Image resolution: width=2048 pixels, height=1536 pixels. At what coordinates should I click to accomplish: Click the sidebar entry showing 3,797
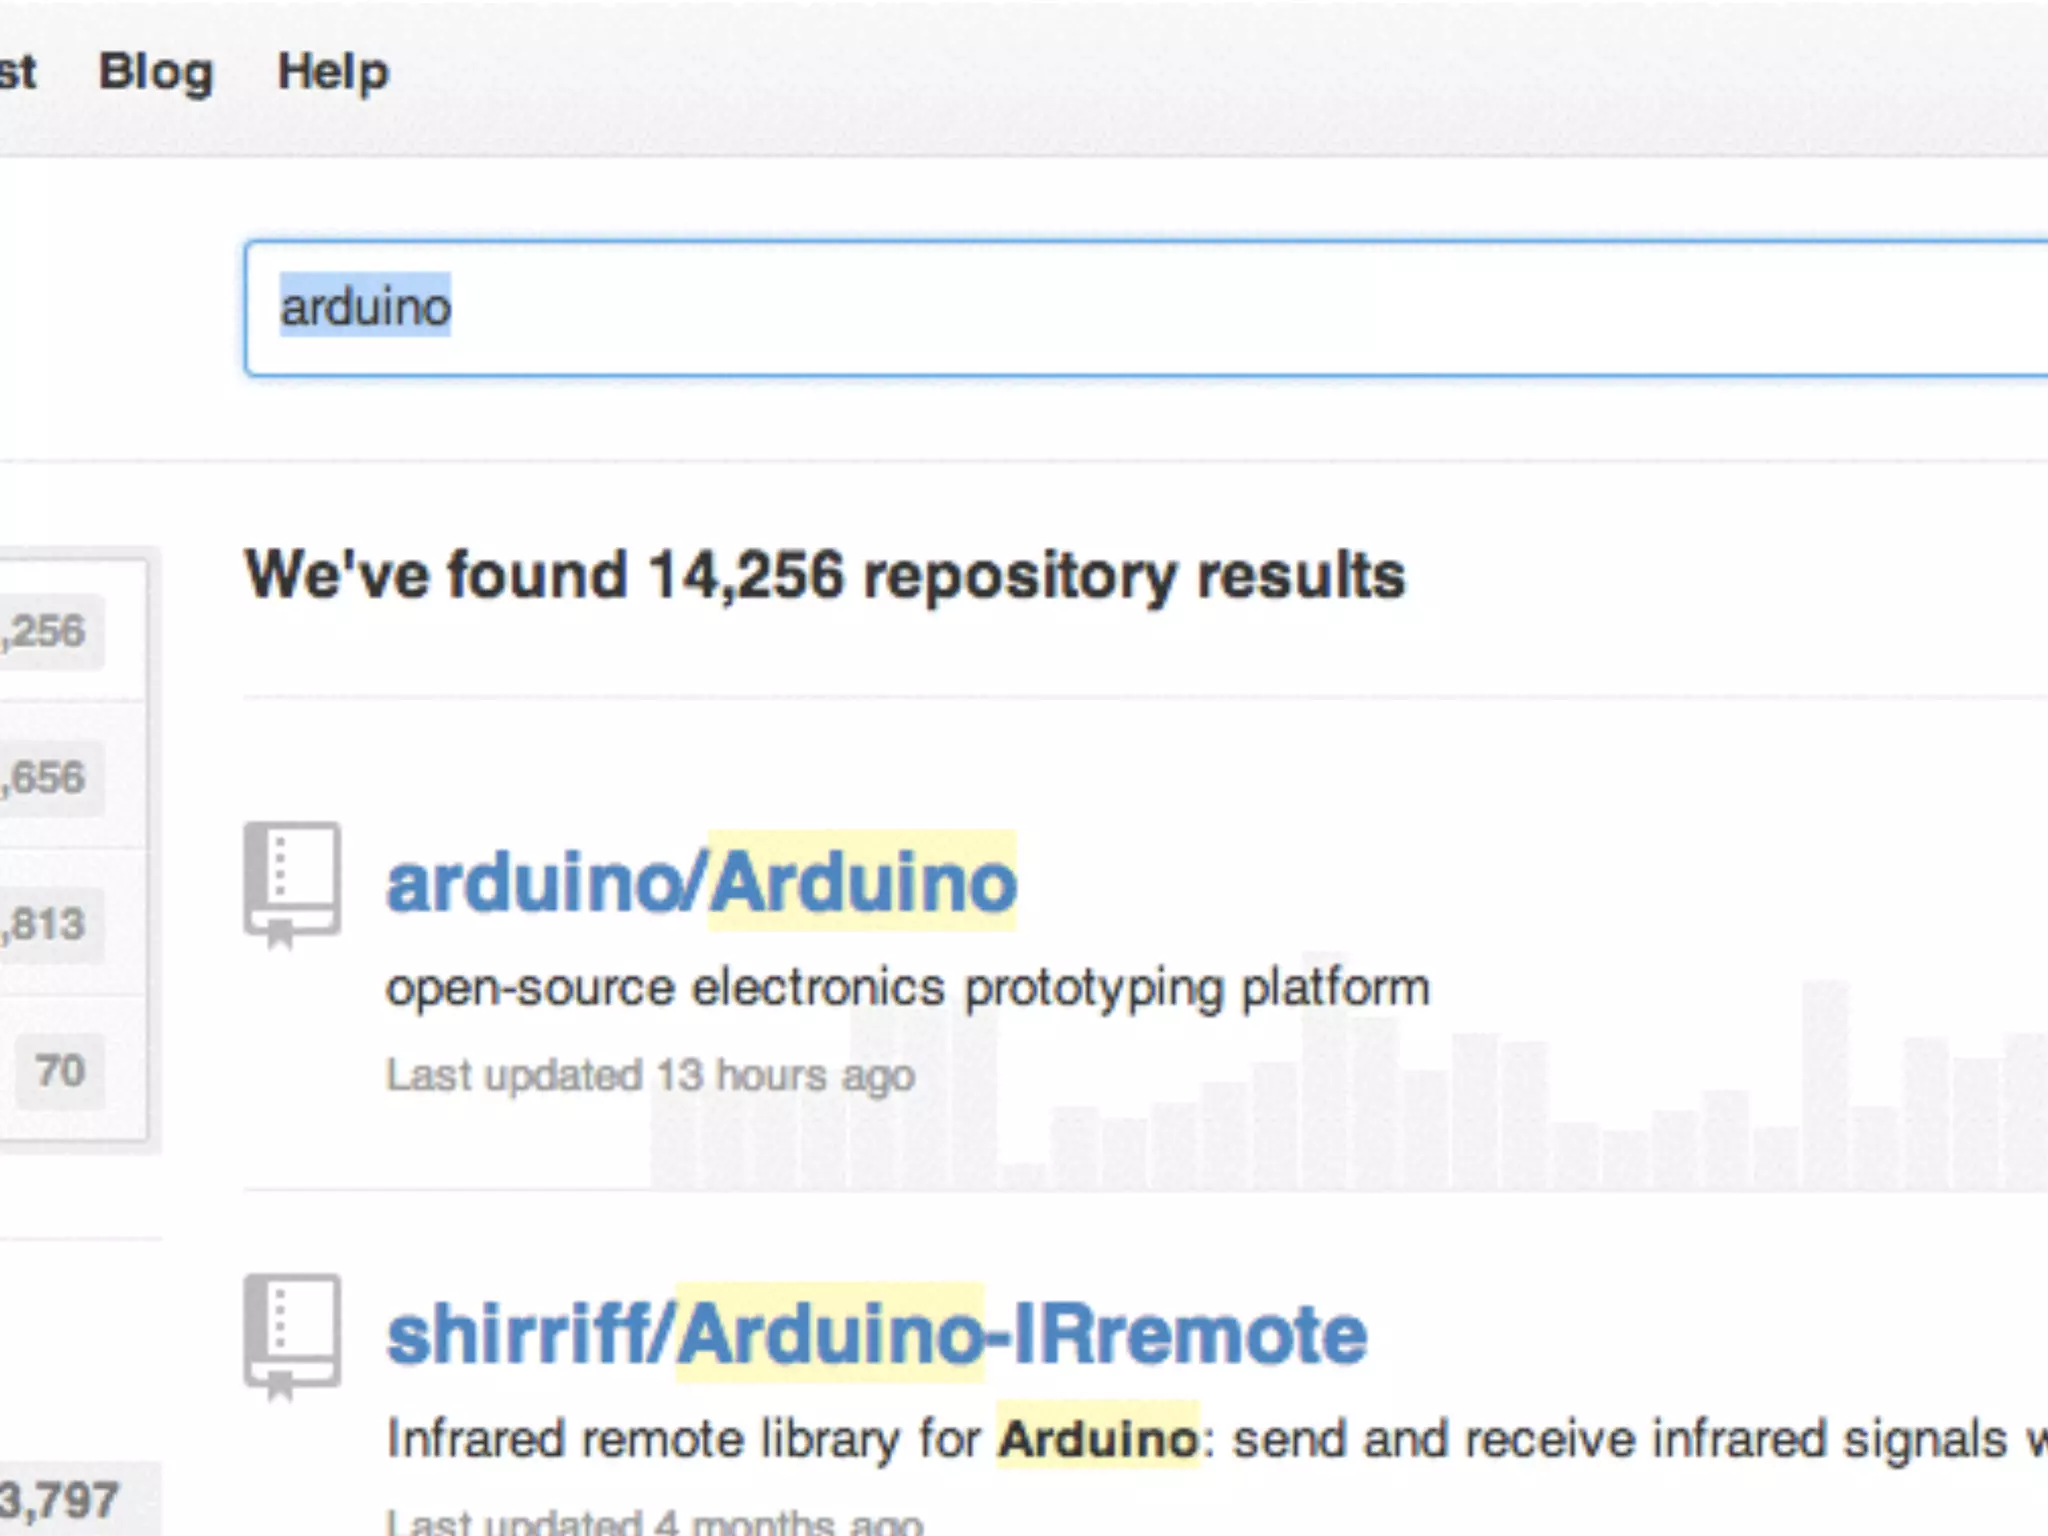(60, 1500)
